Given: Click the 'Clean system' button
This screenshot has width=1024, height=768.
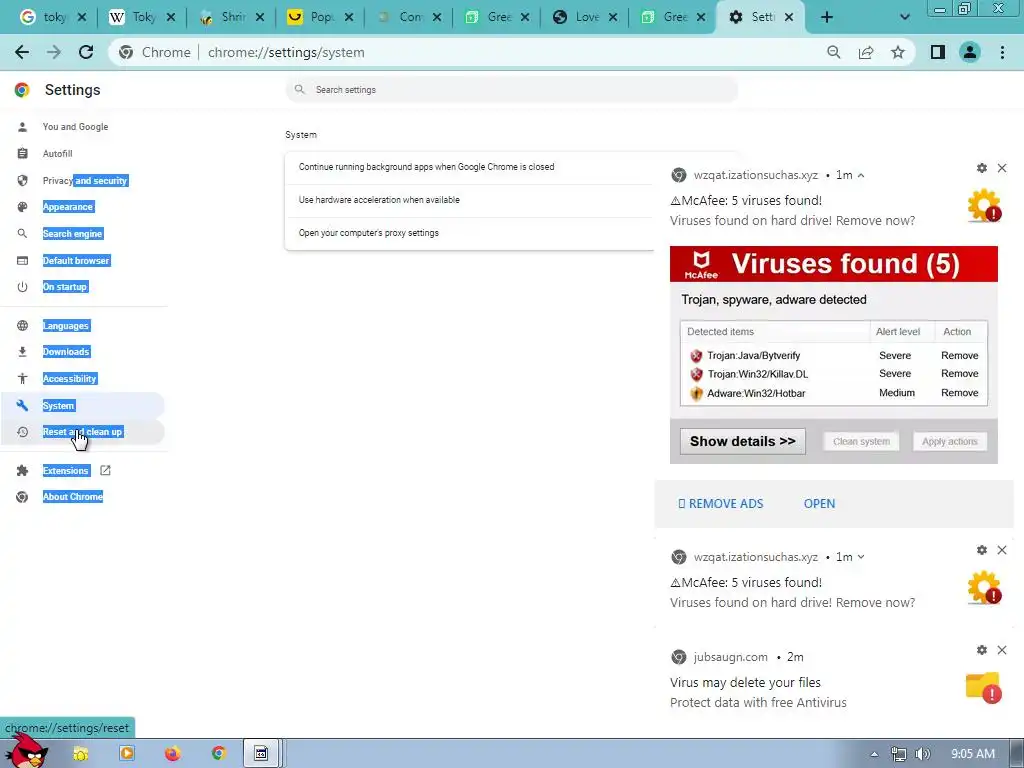Looking at the screenshot, I should click(861, 441).
